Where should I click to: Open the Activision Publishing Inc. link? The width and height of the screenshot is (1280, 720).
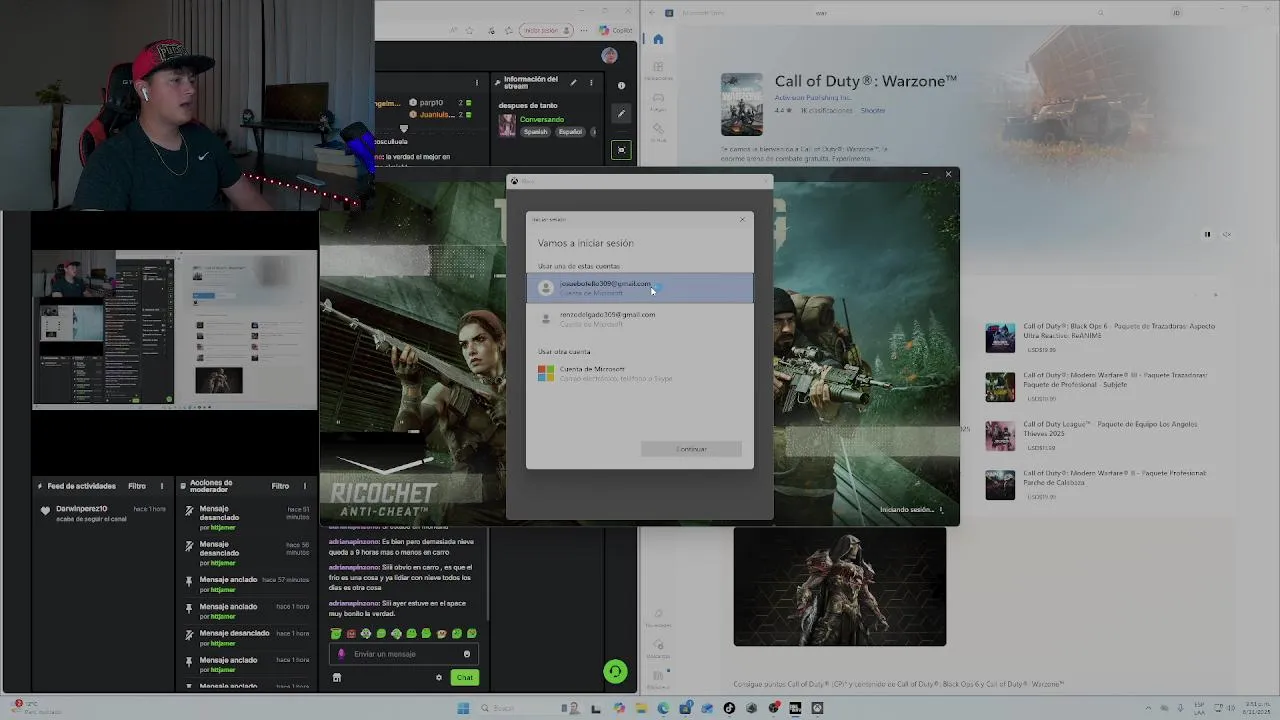(x=814, y=98)
